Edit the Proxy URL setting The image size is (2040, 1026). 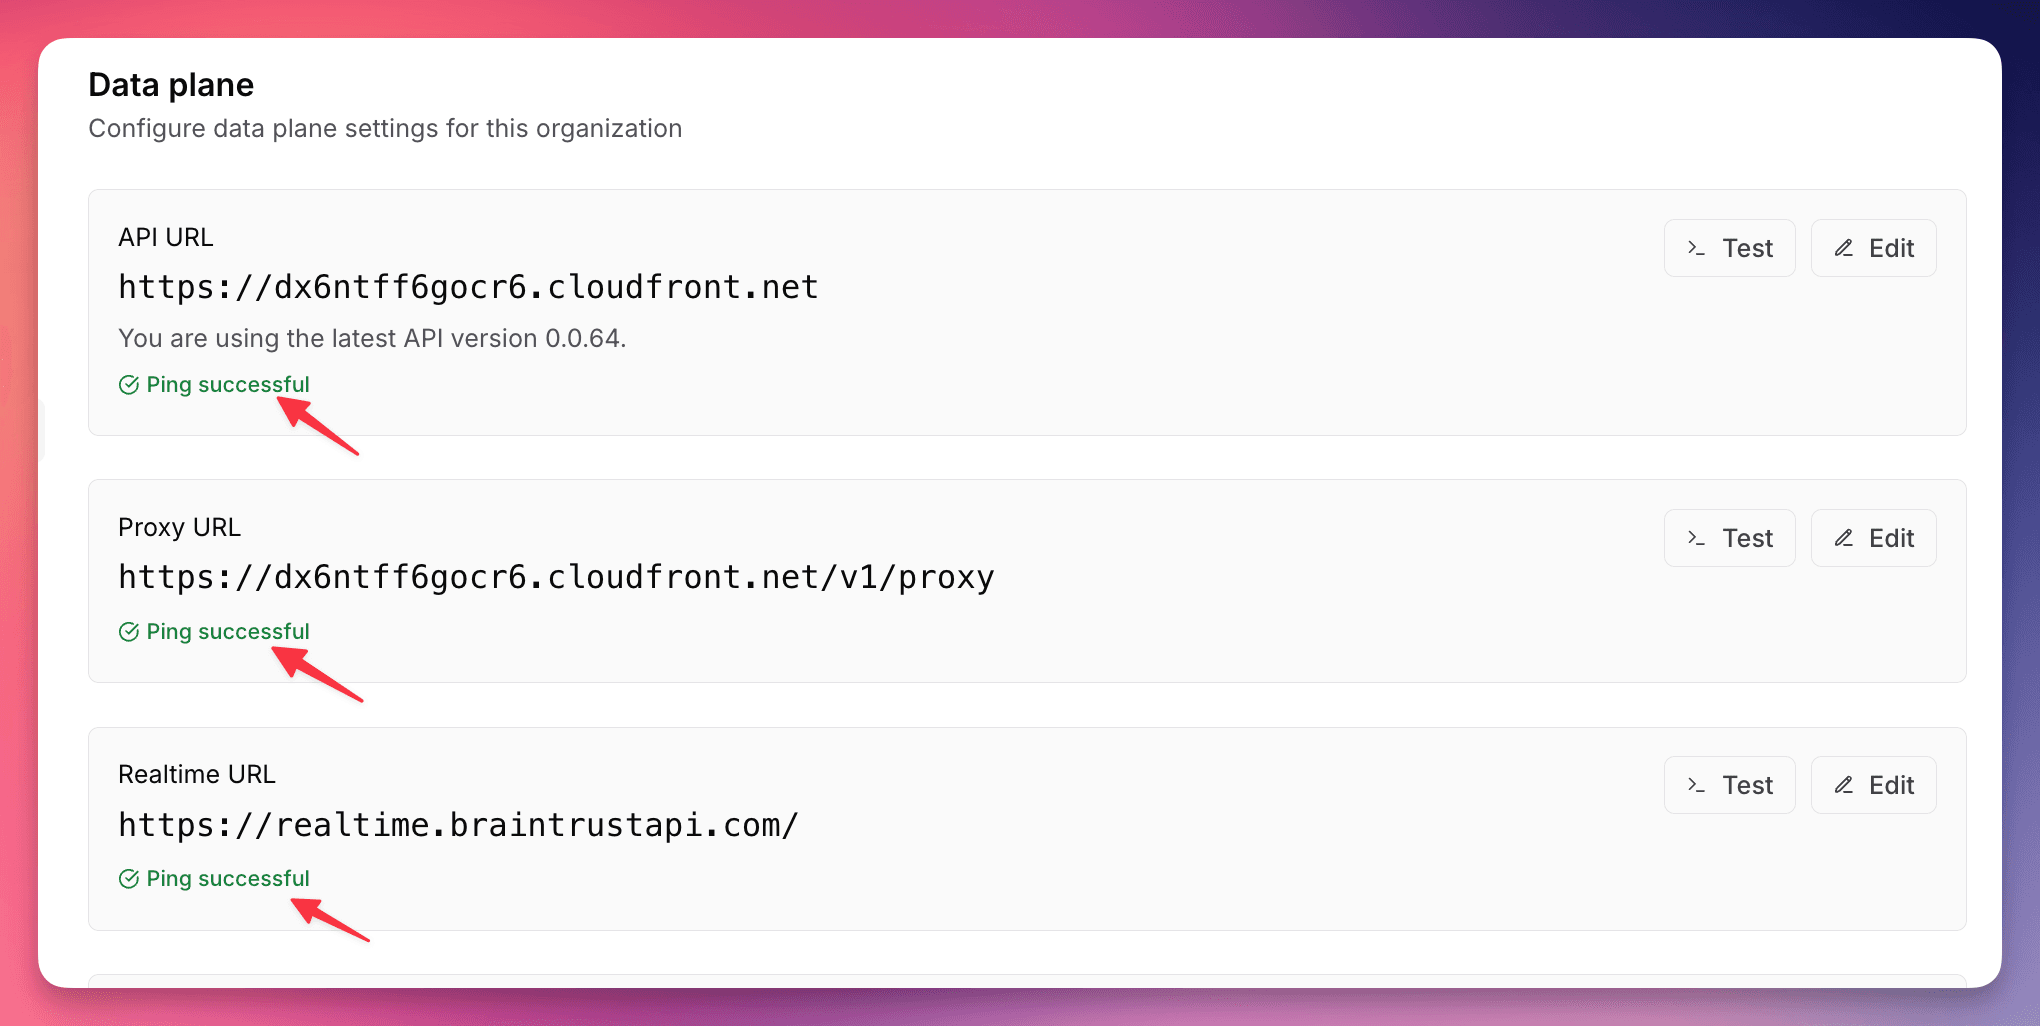(x=1873, y=537)
